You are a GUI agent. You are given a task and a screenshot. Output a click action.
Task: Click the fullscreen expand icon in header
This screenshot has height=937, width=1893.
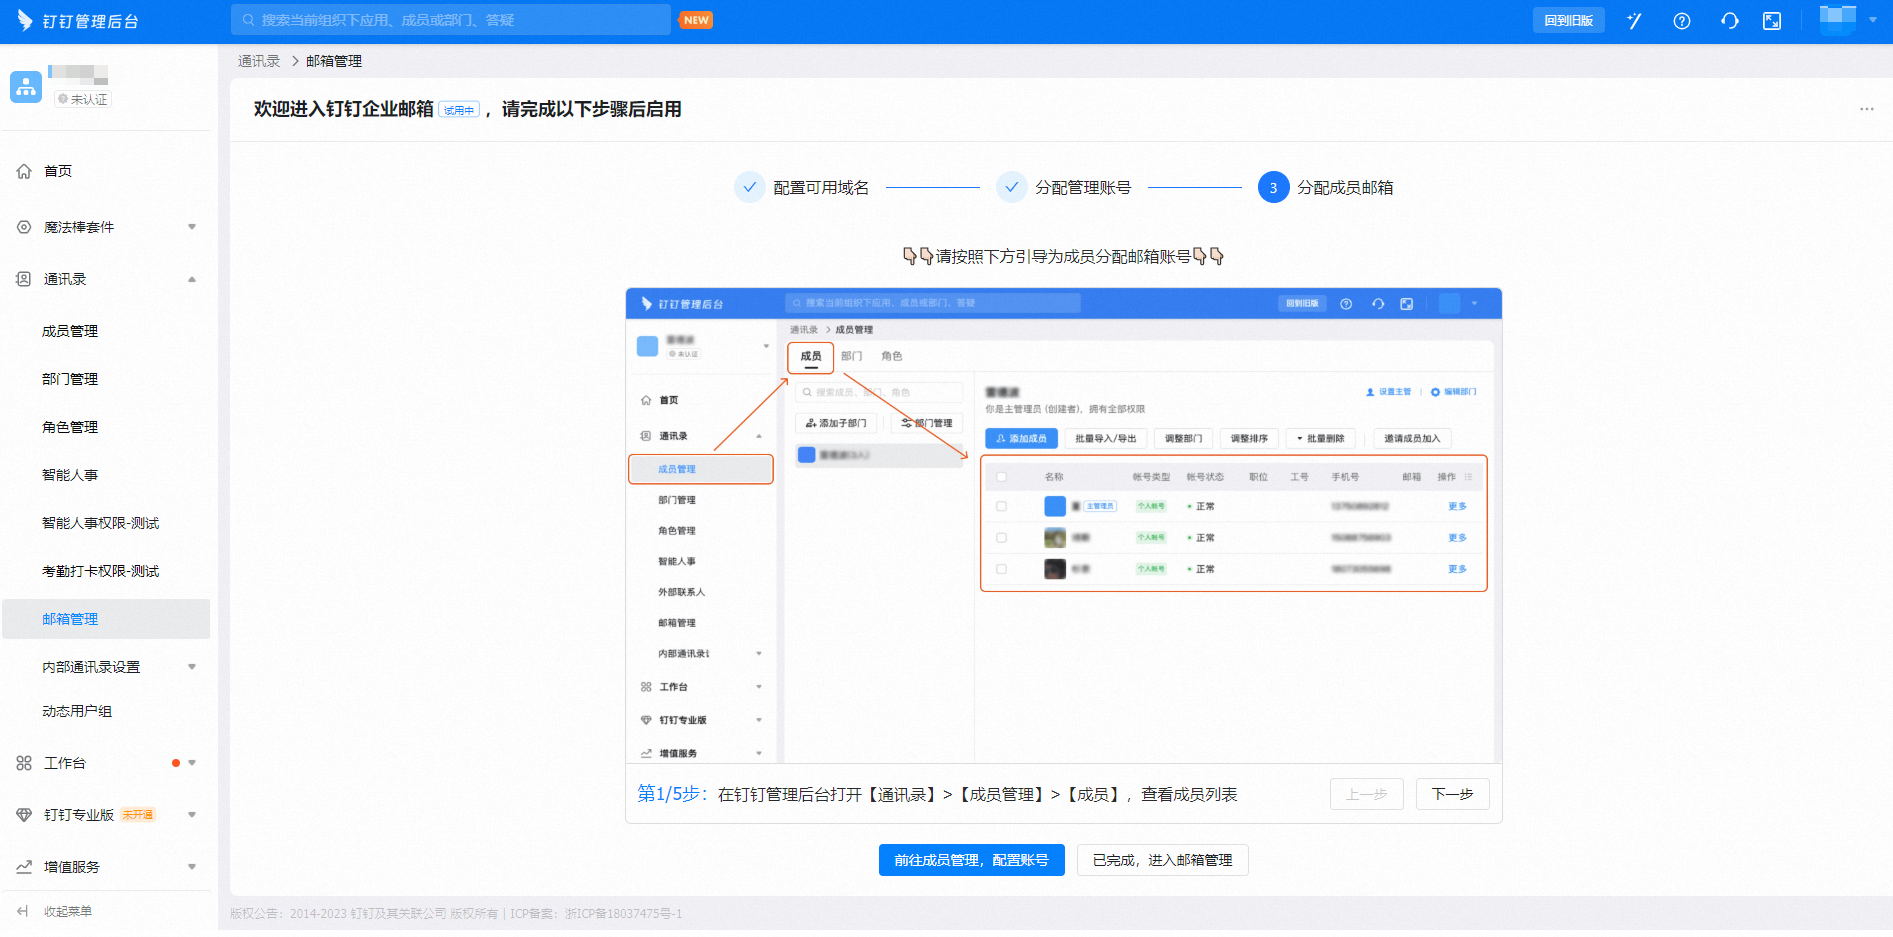[1772, 21]
